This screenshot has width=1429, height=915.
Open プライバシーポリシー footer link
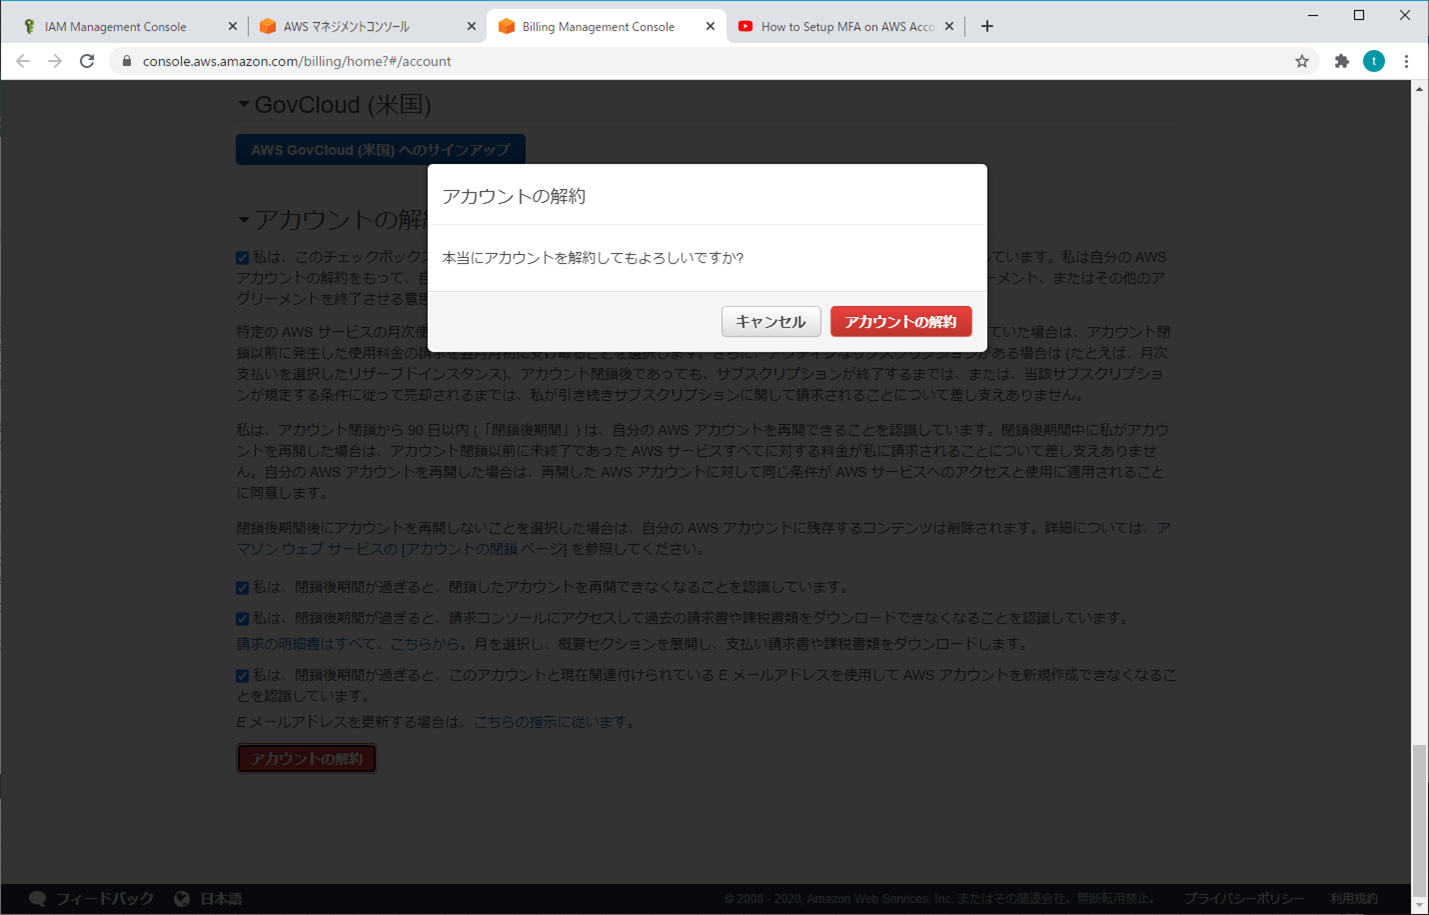(1244, 898)
